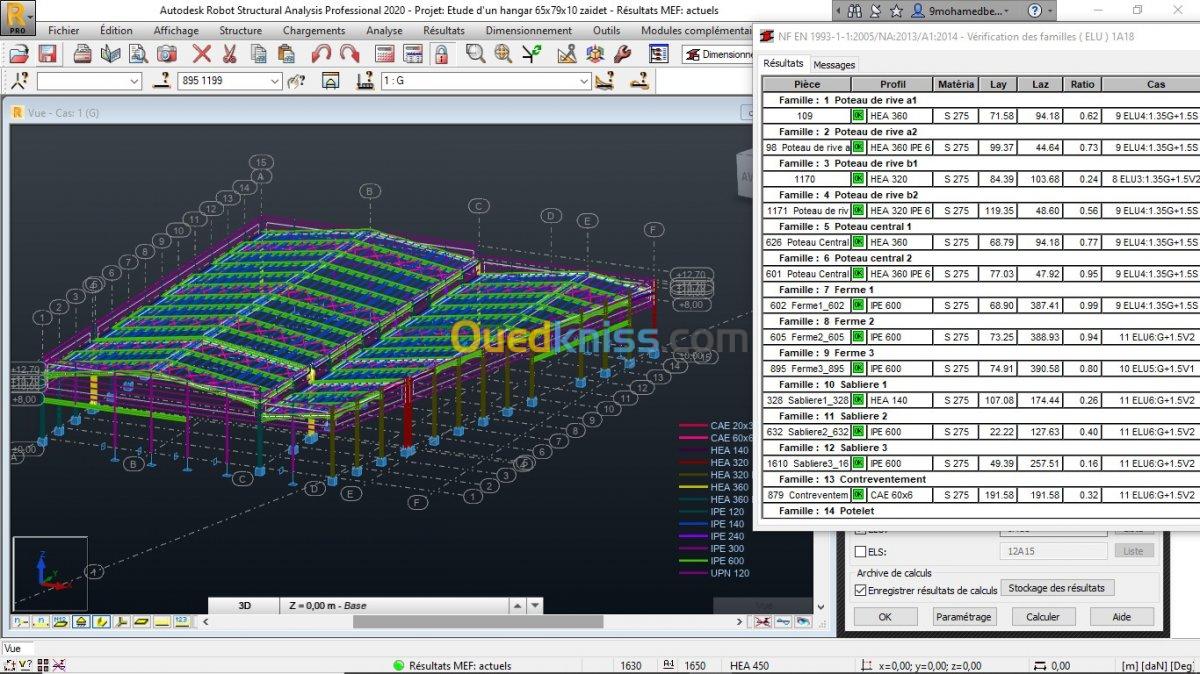The height and width of the screenshot is (674, 1200).
Task: Click the Ratio column header
Action: (x=1082, y=84)
